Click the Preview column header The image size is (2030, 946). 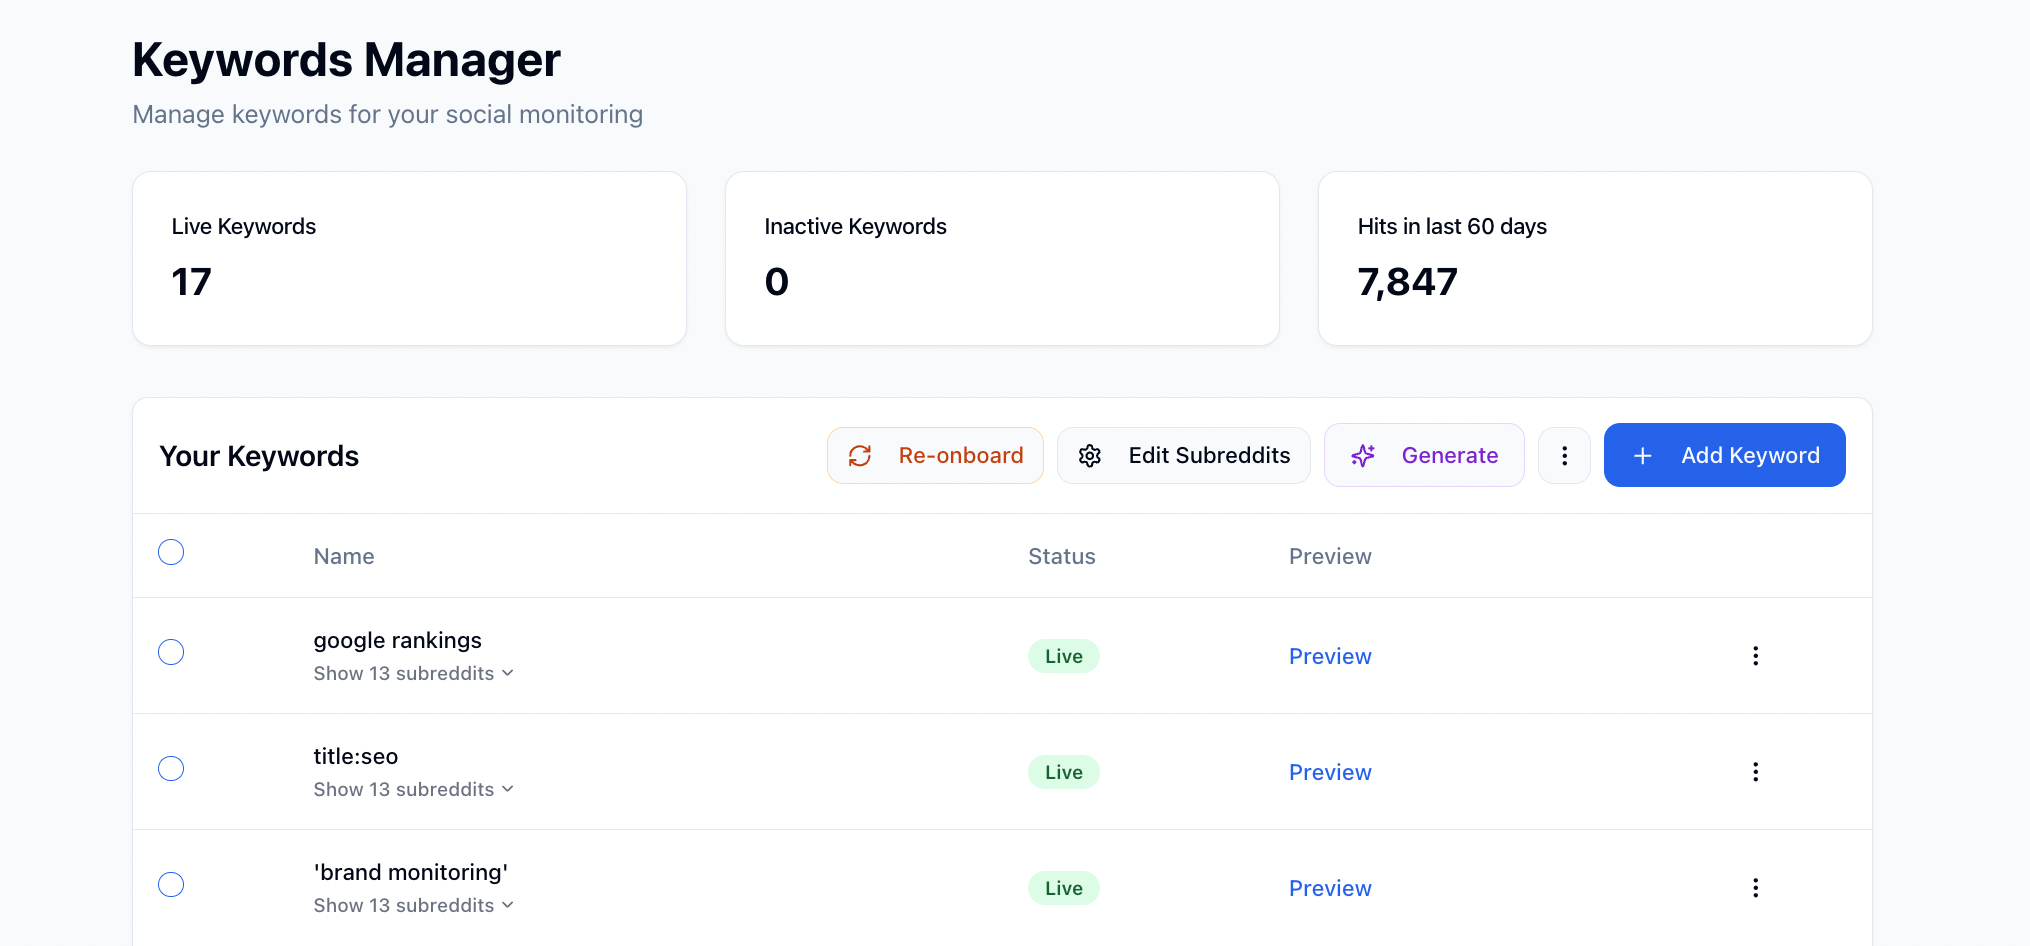tap(1330, 556)
